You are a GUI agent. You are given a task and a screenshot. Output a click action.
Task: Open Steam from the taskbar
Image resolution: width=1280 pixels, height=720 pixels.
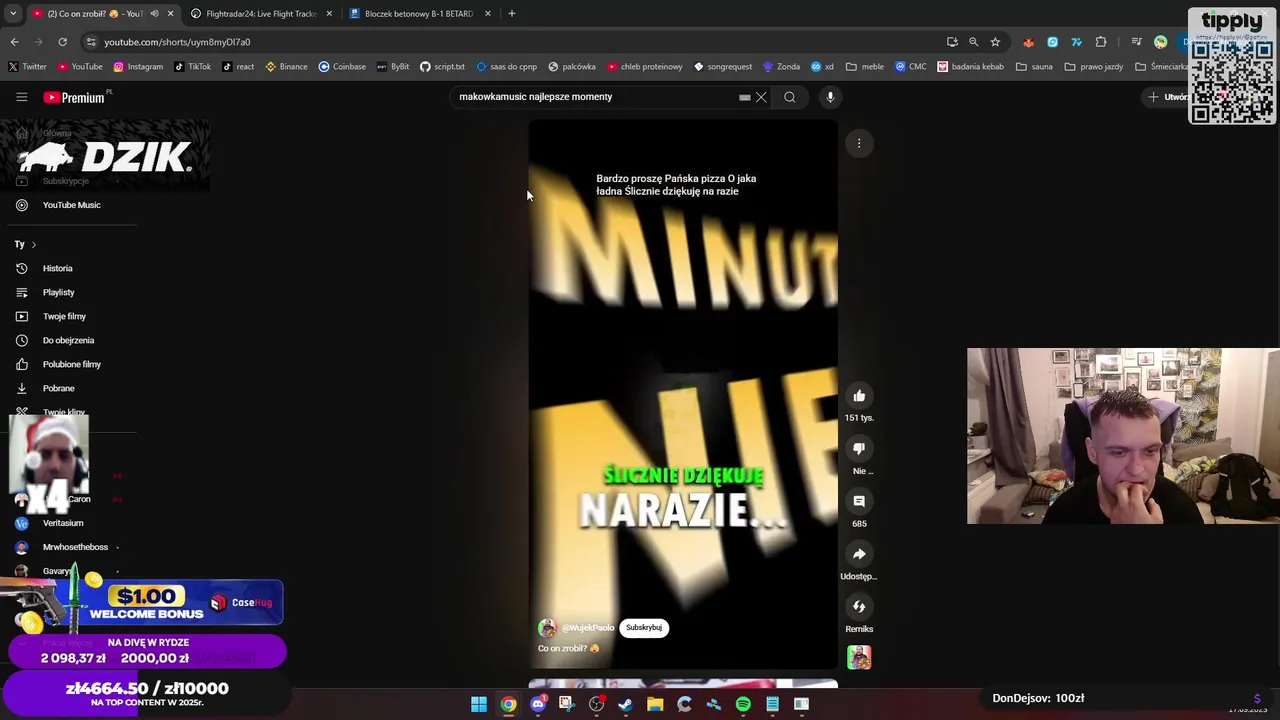click(626, 704)
